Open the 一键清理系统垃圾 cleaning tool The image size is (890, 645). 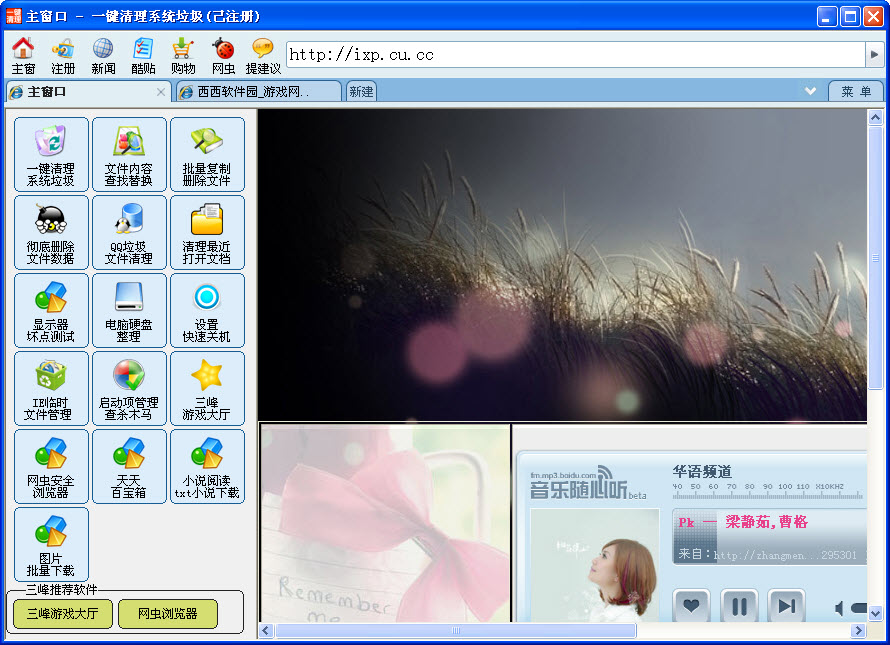pos(50,153)
